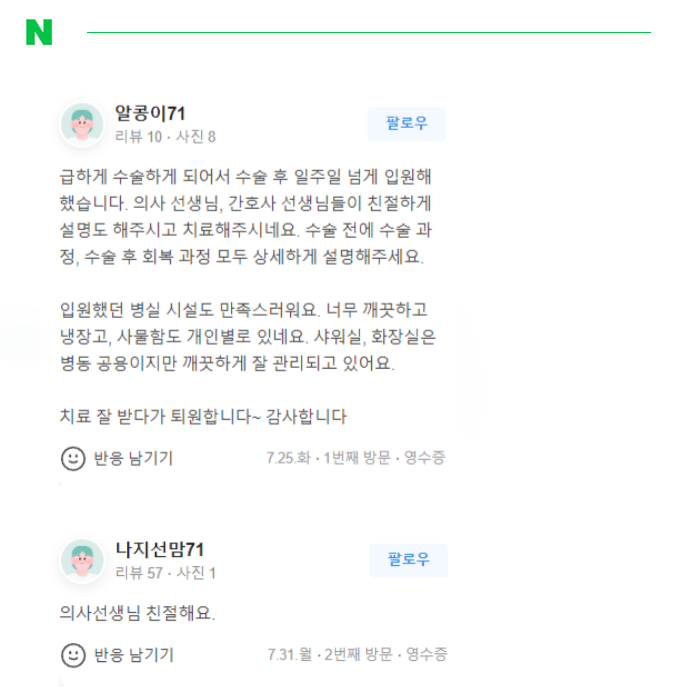Click the smiley icon under 알콩이71's review

click(x=73, y=458)
